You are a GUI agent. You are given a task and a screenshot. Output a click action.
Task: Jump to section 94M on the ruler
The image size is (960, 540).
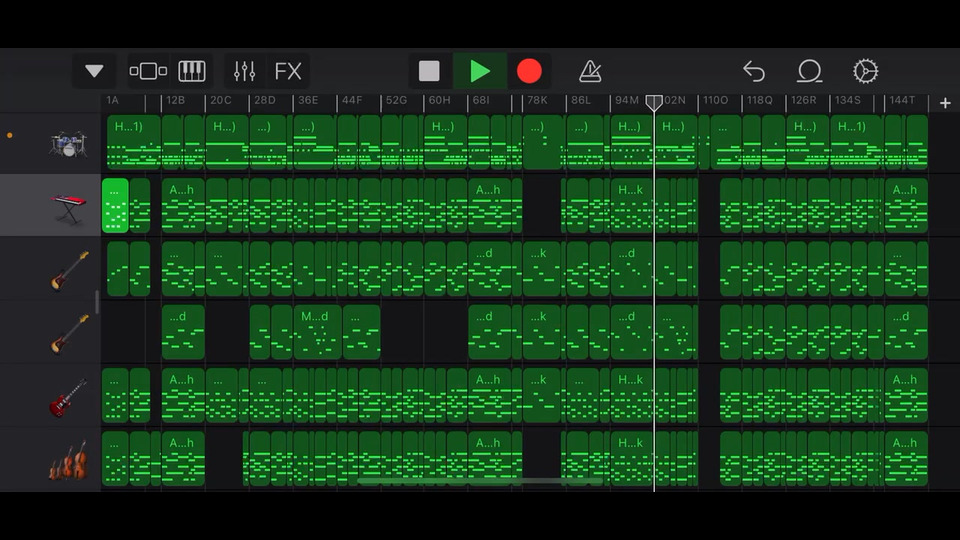coord(627,100)
